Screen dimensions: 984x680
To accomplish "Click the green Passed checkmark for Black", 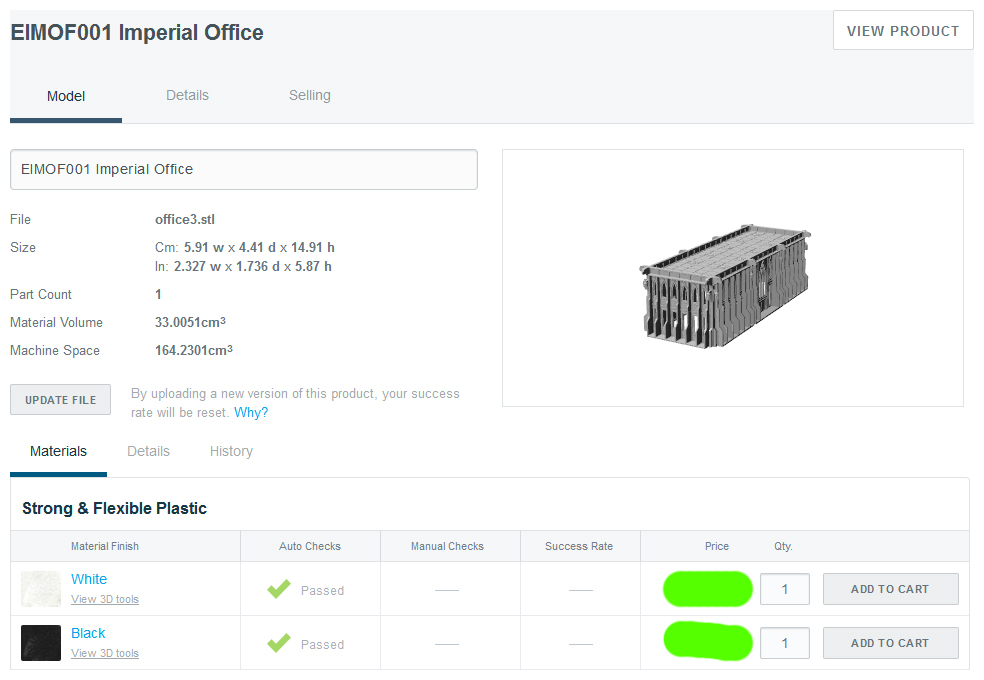I will pyautogui.click(x=279, y=644).
